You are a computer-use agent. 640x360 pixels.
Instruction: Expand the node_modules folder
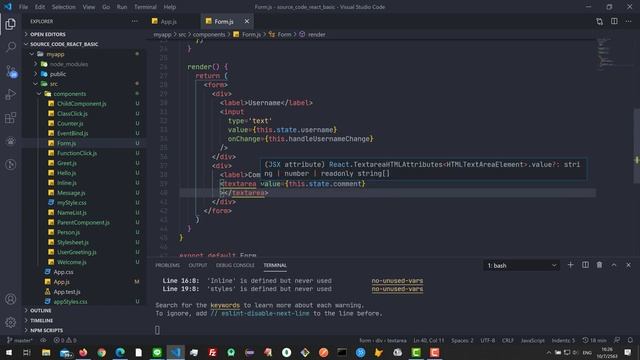68,64
